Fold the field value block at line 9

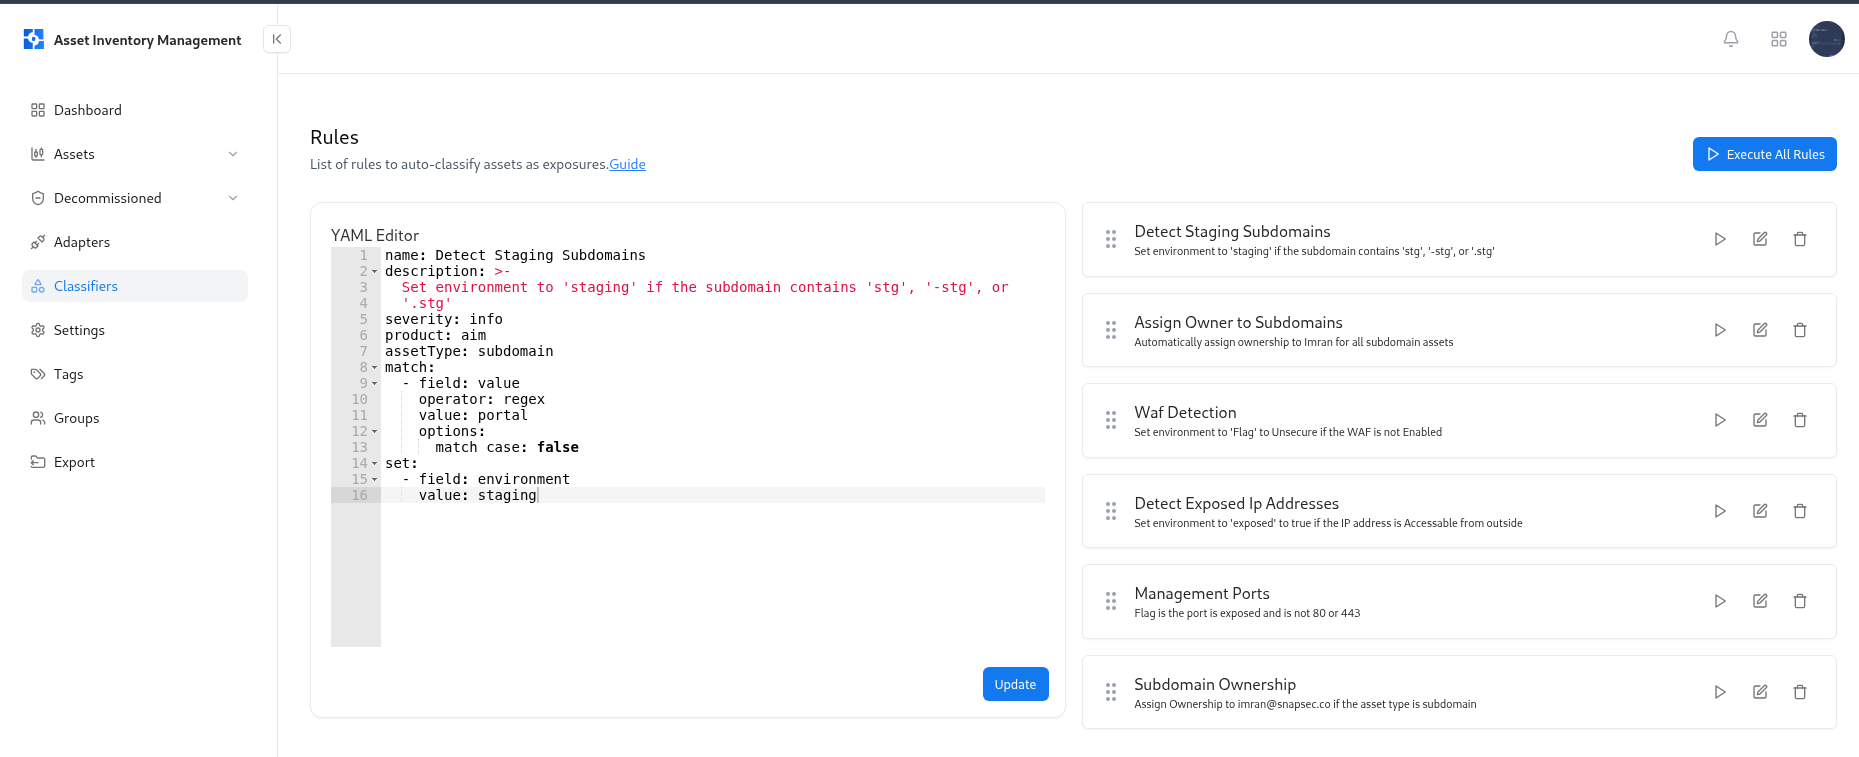(x=375, y=384)
